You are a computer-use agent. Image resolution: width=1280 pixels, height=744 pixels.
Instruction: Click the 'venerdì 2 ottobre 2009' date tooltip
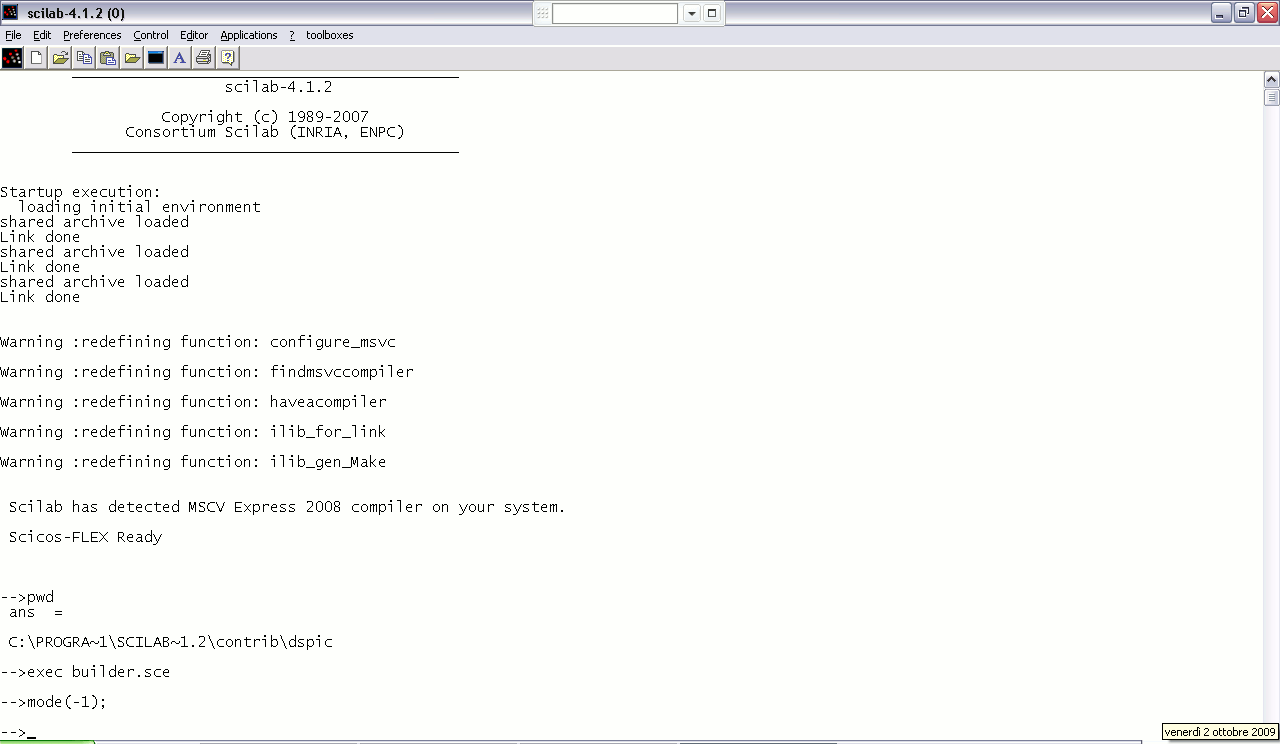pyautogui.click(x=1220, y=733)
